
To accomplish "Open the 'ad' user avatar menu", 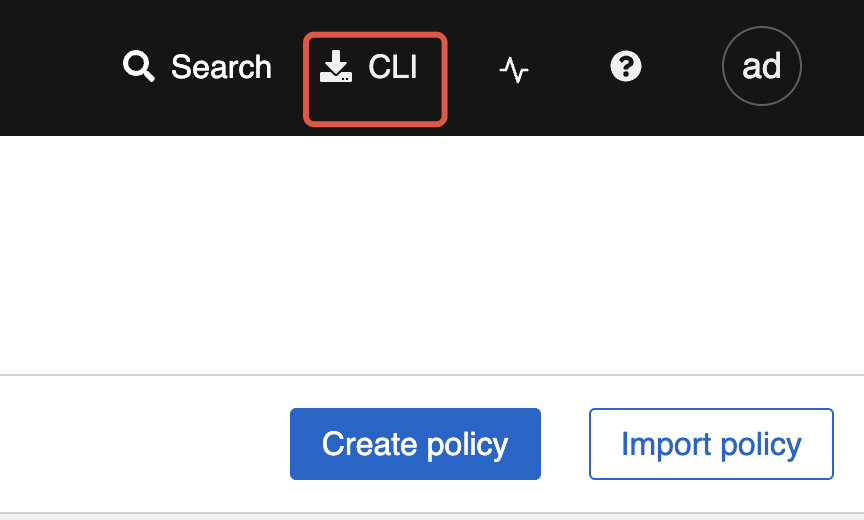I will pyautogui.click(x=761, y=66).
